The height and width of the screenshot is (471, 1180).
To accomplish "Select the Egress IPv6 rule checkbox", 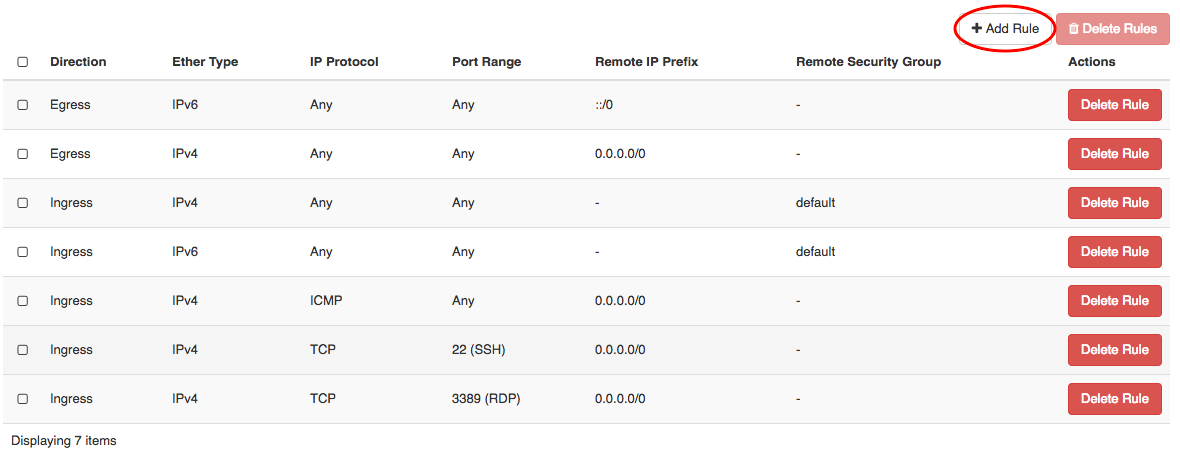I will (23, 105).
